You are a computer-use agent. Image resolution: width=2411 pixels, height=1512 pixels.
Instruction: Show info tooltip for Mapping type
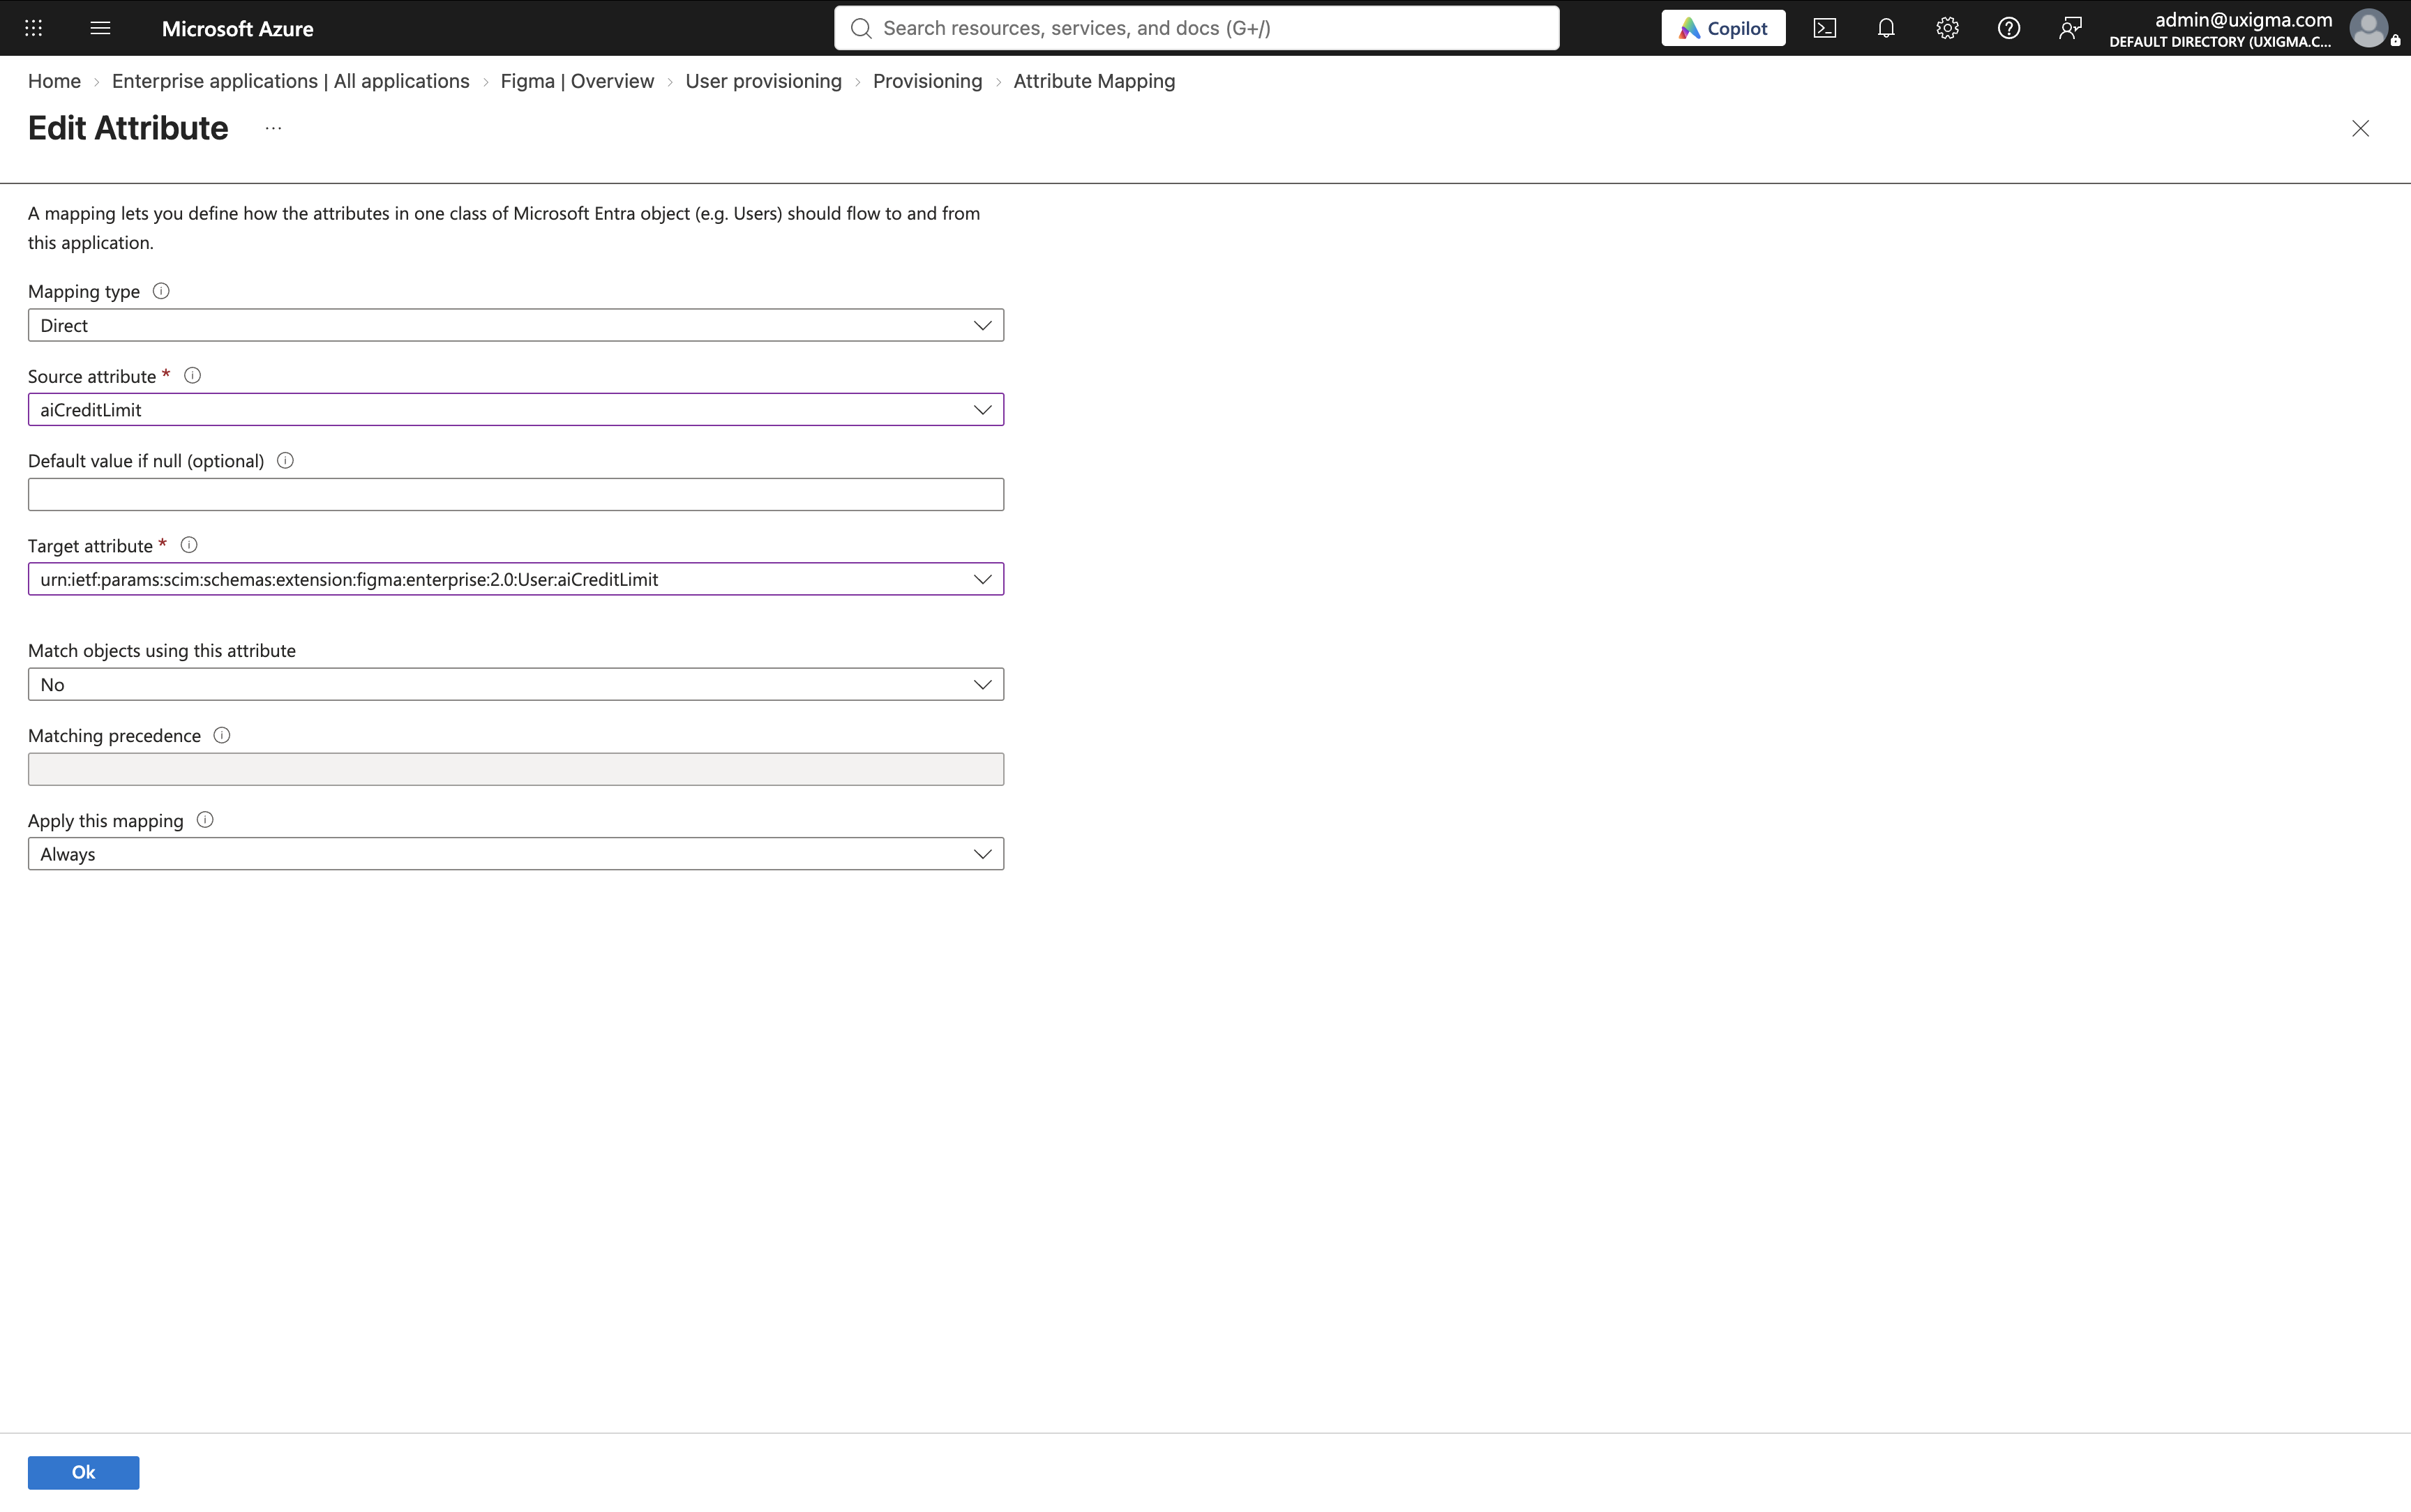[161, 291]
